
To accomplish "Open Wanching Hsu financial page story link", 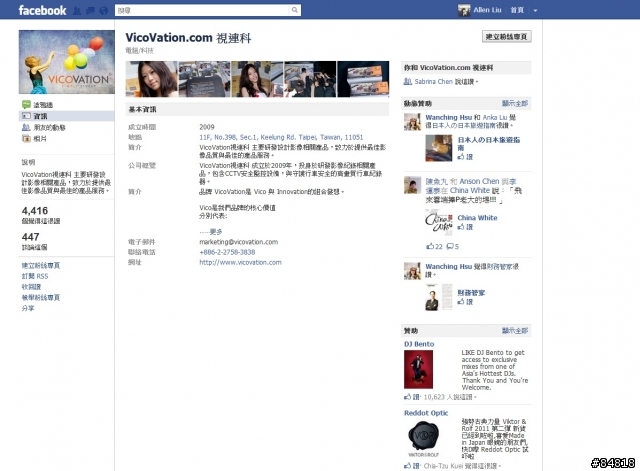I will tap(448, 267).
